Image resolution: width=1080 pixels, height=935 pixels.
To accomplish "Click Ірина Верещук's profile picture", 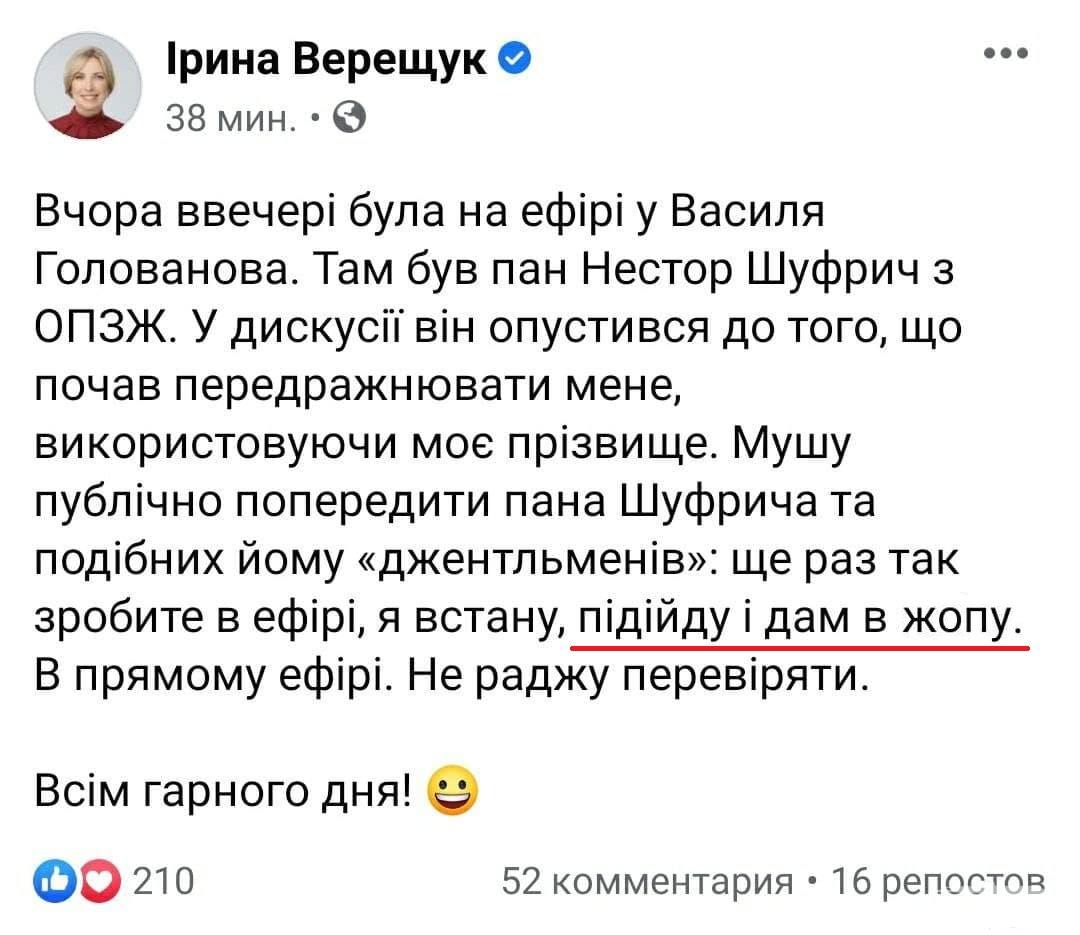I will pyautogui.click(x=87, y=85).
